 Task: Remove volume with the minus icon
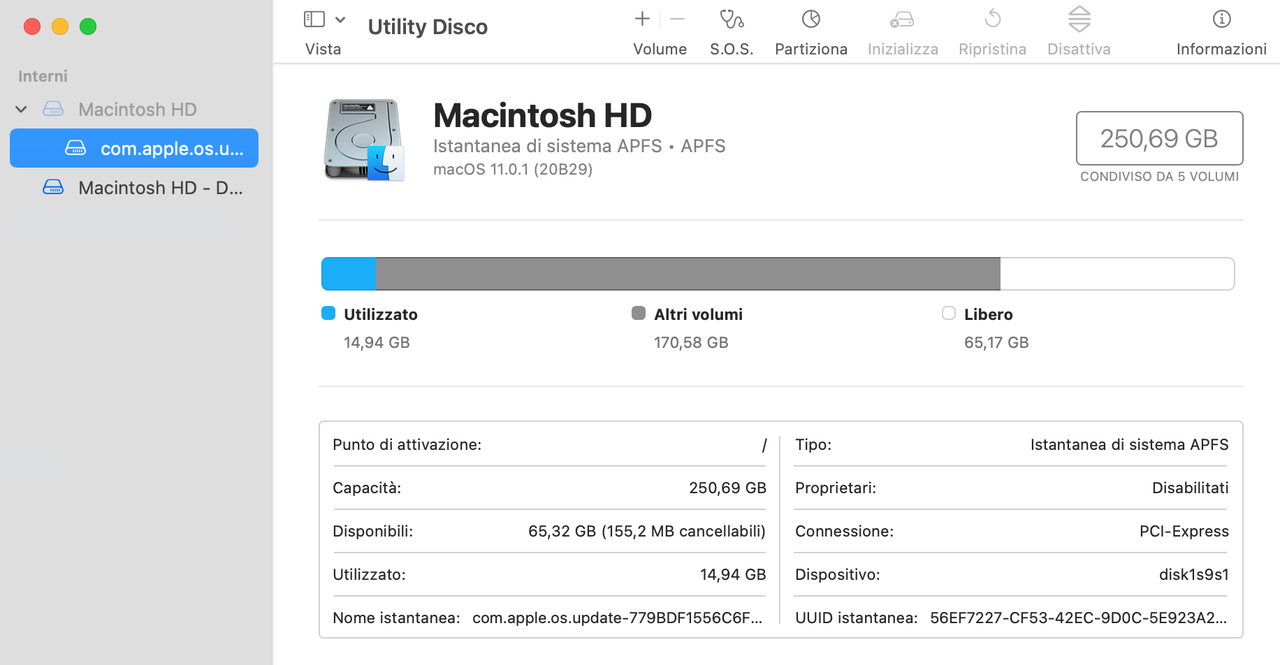pyautogui.click(x=677, y=19)
